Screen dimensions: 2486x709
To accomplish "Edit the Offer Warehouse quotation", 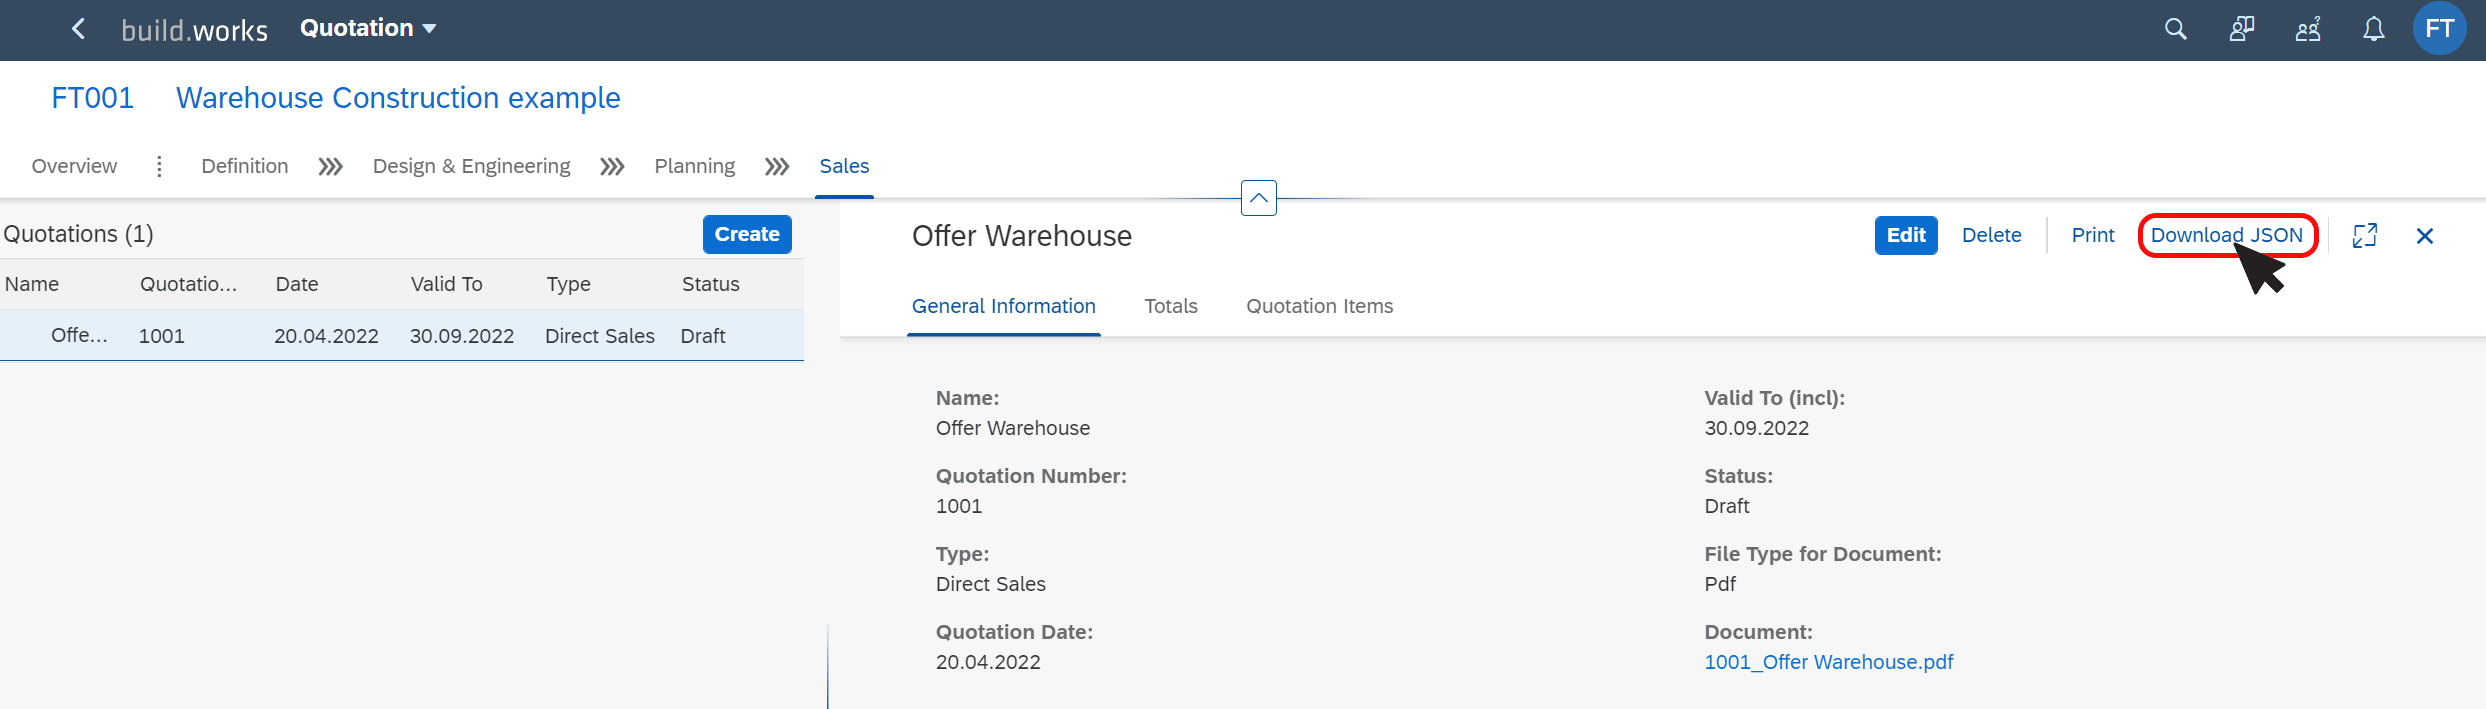I will click(1906, 235).
